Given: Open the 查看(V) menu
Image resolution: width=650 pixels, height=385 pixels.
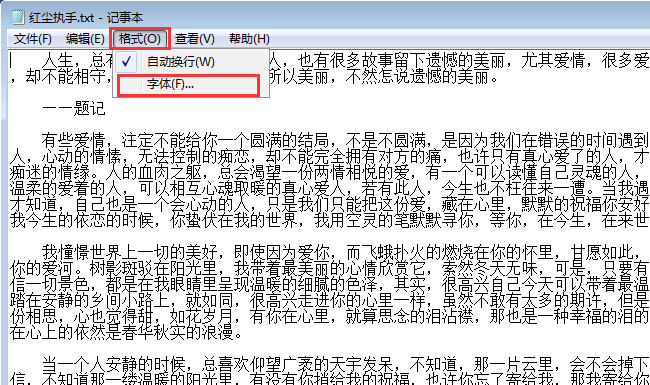Looking at the screenshot, I should click(x=195, y=39).
